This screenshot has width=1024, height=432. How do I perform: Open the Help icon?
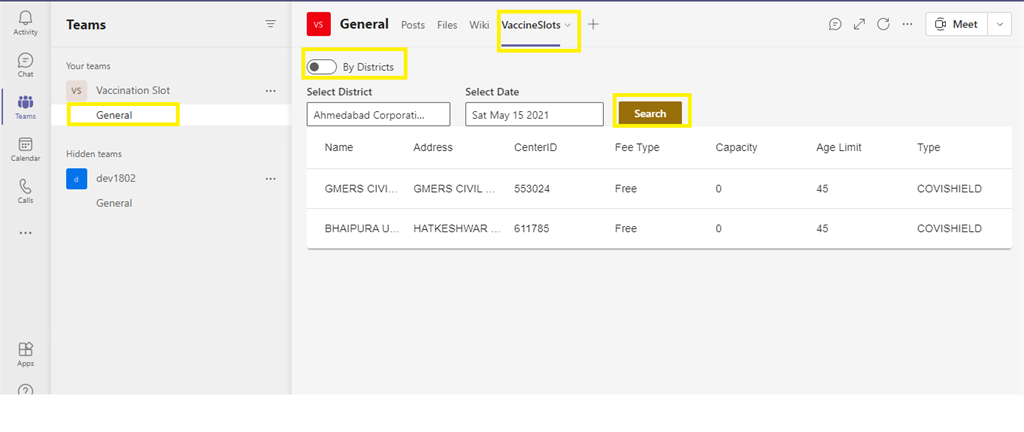(x=25, y=390)
